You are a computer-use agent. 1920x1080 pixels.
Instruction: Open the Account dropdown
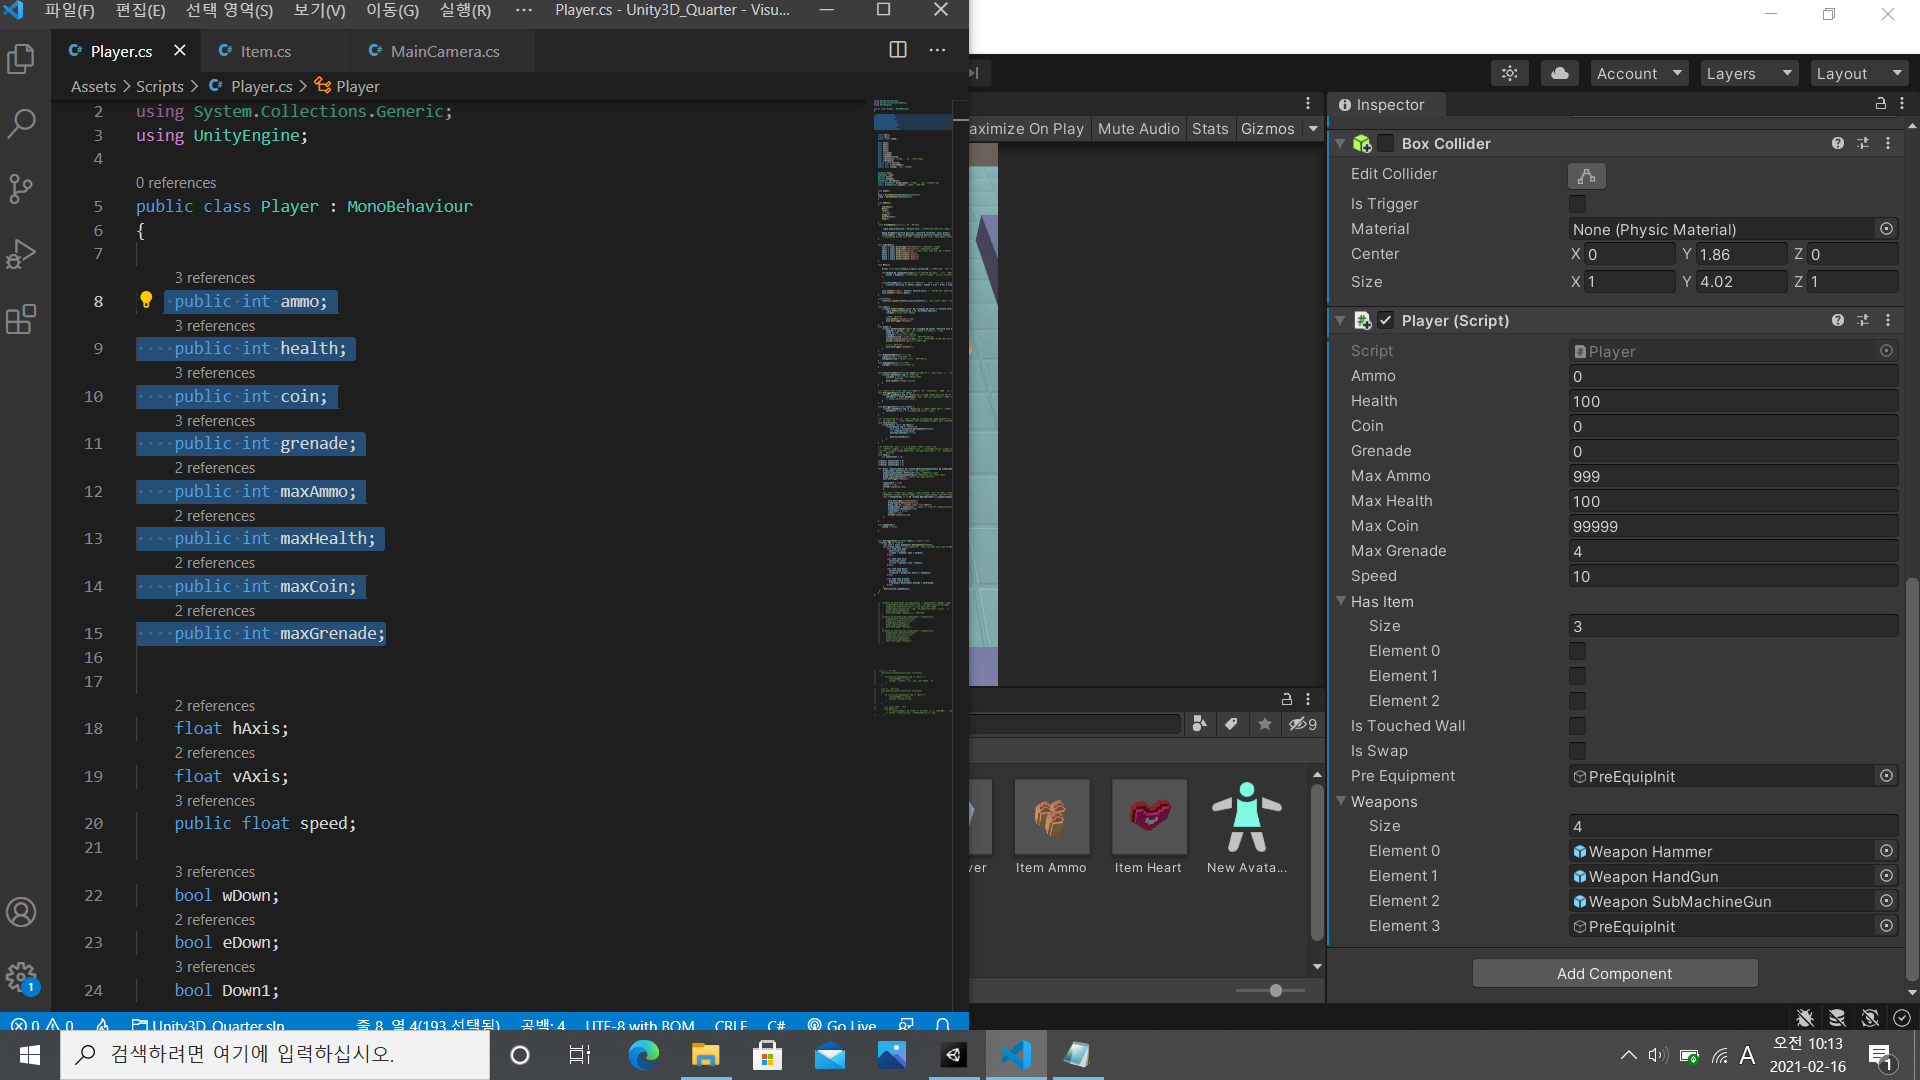1639,73
